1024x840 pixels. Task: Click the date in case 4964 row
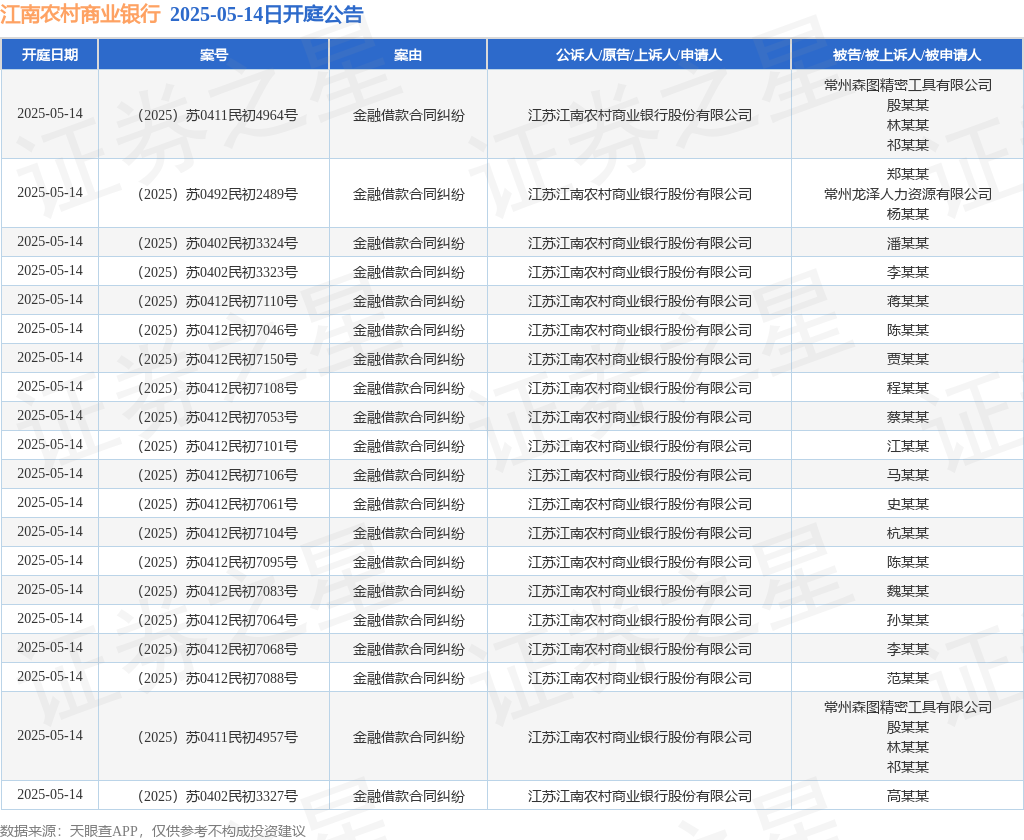coord(50,114)
